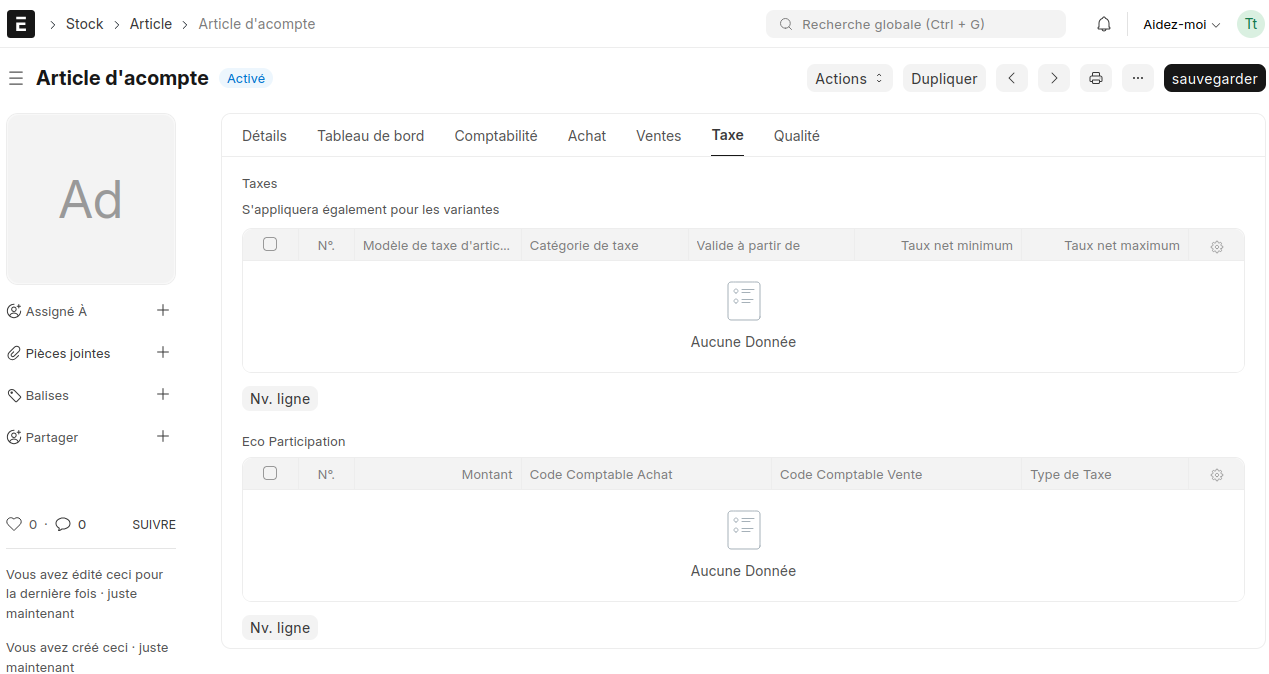Click Article d'acompte breadcrumb
Screen dimensions: 1269x674
tap(257, 24)
